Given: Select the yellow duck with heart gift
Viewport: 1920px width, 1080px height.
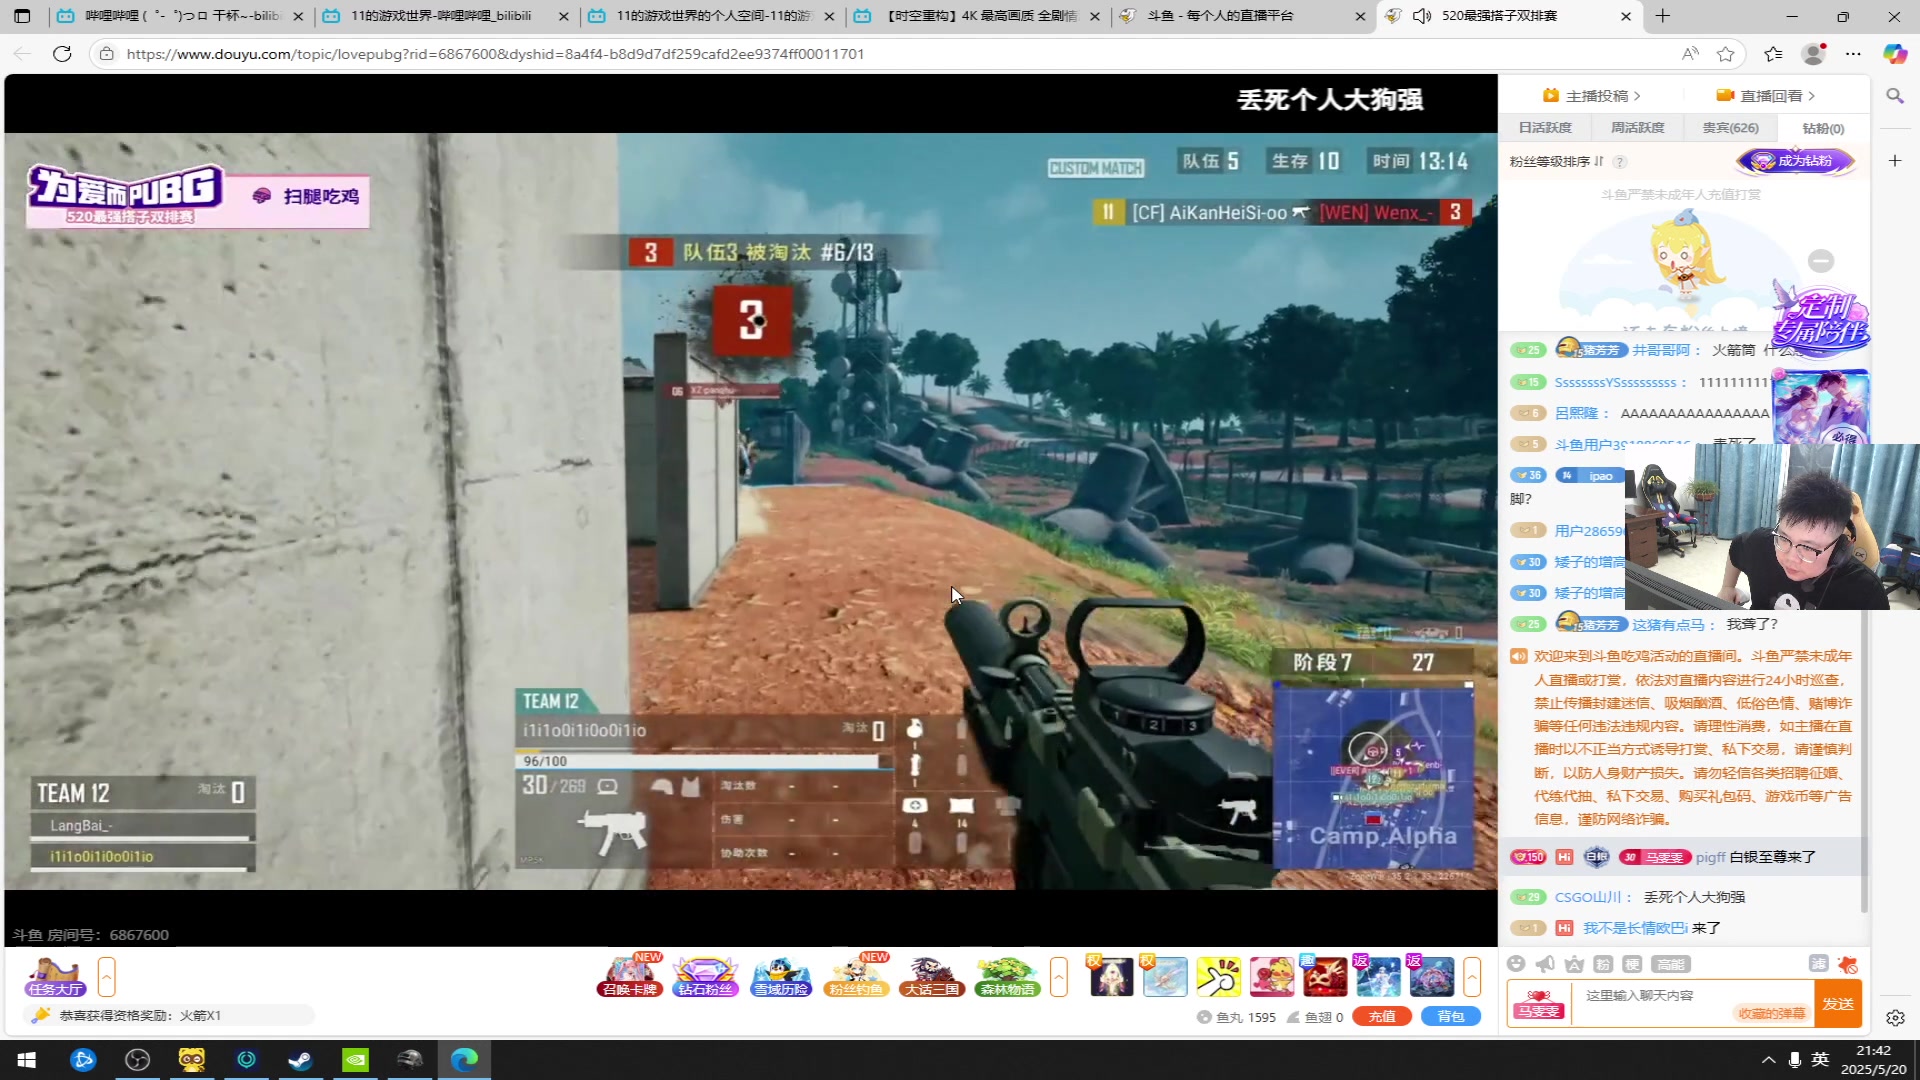Looking at the screenshot, I should tap(1272, 977).
